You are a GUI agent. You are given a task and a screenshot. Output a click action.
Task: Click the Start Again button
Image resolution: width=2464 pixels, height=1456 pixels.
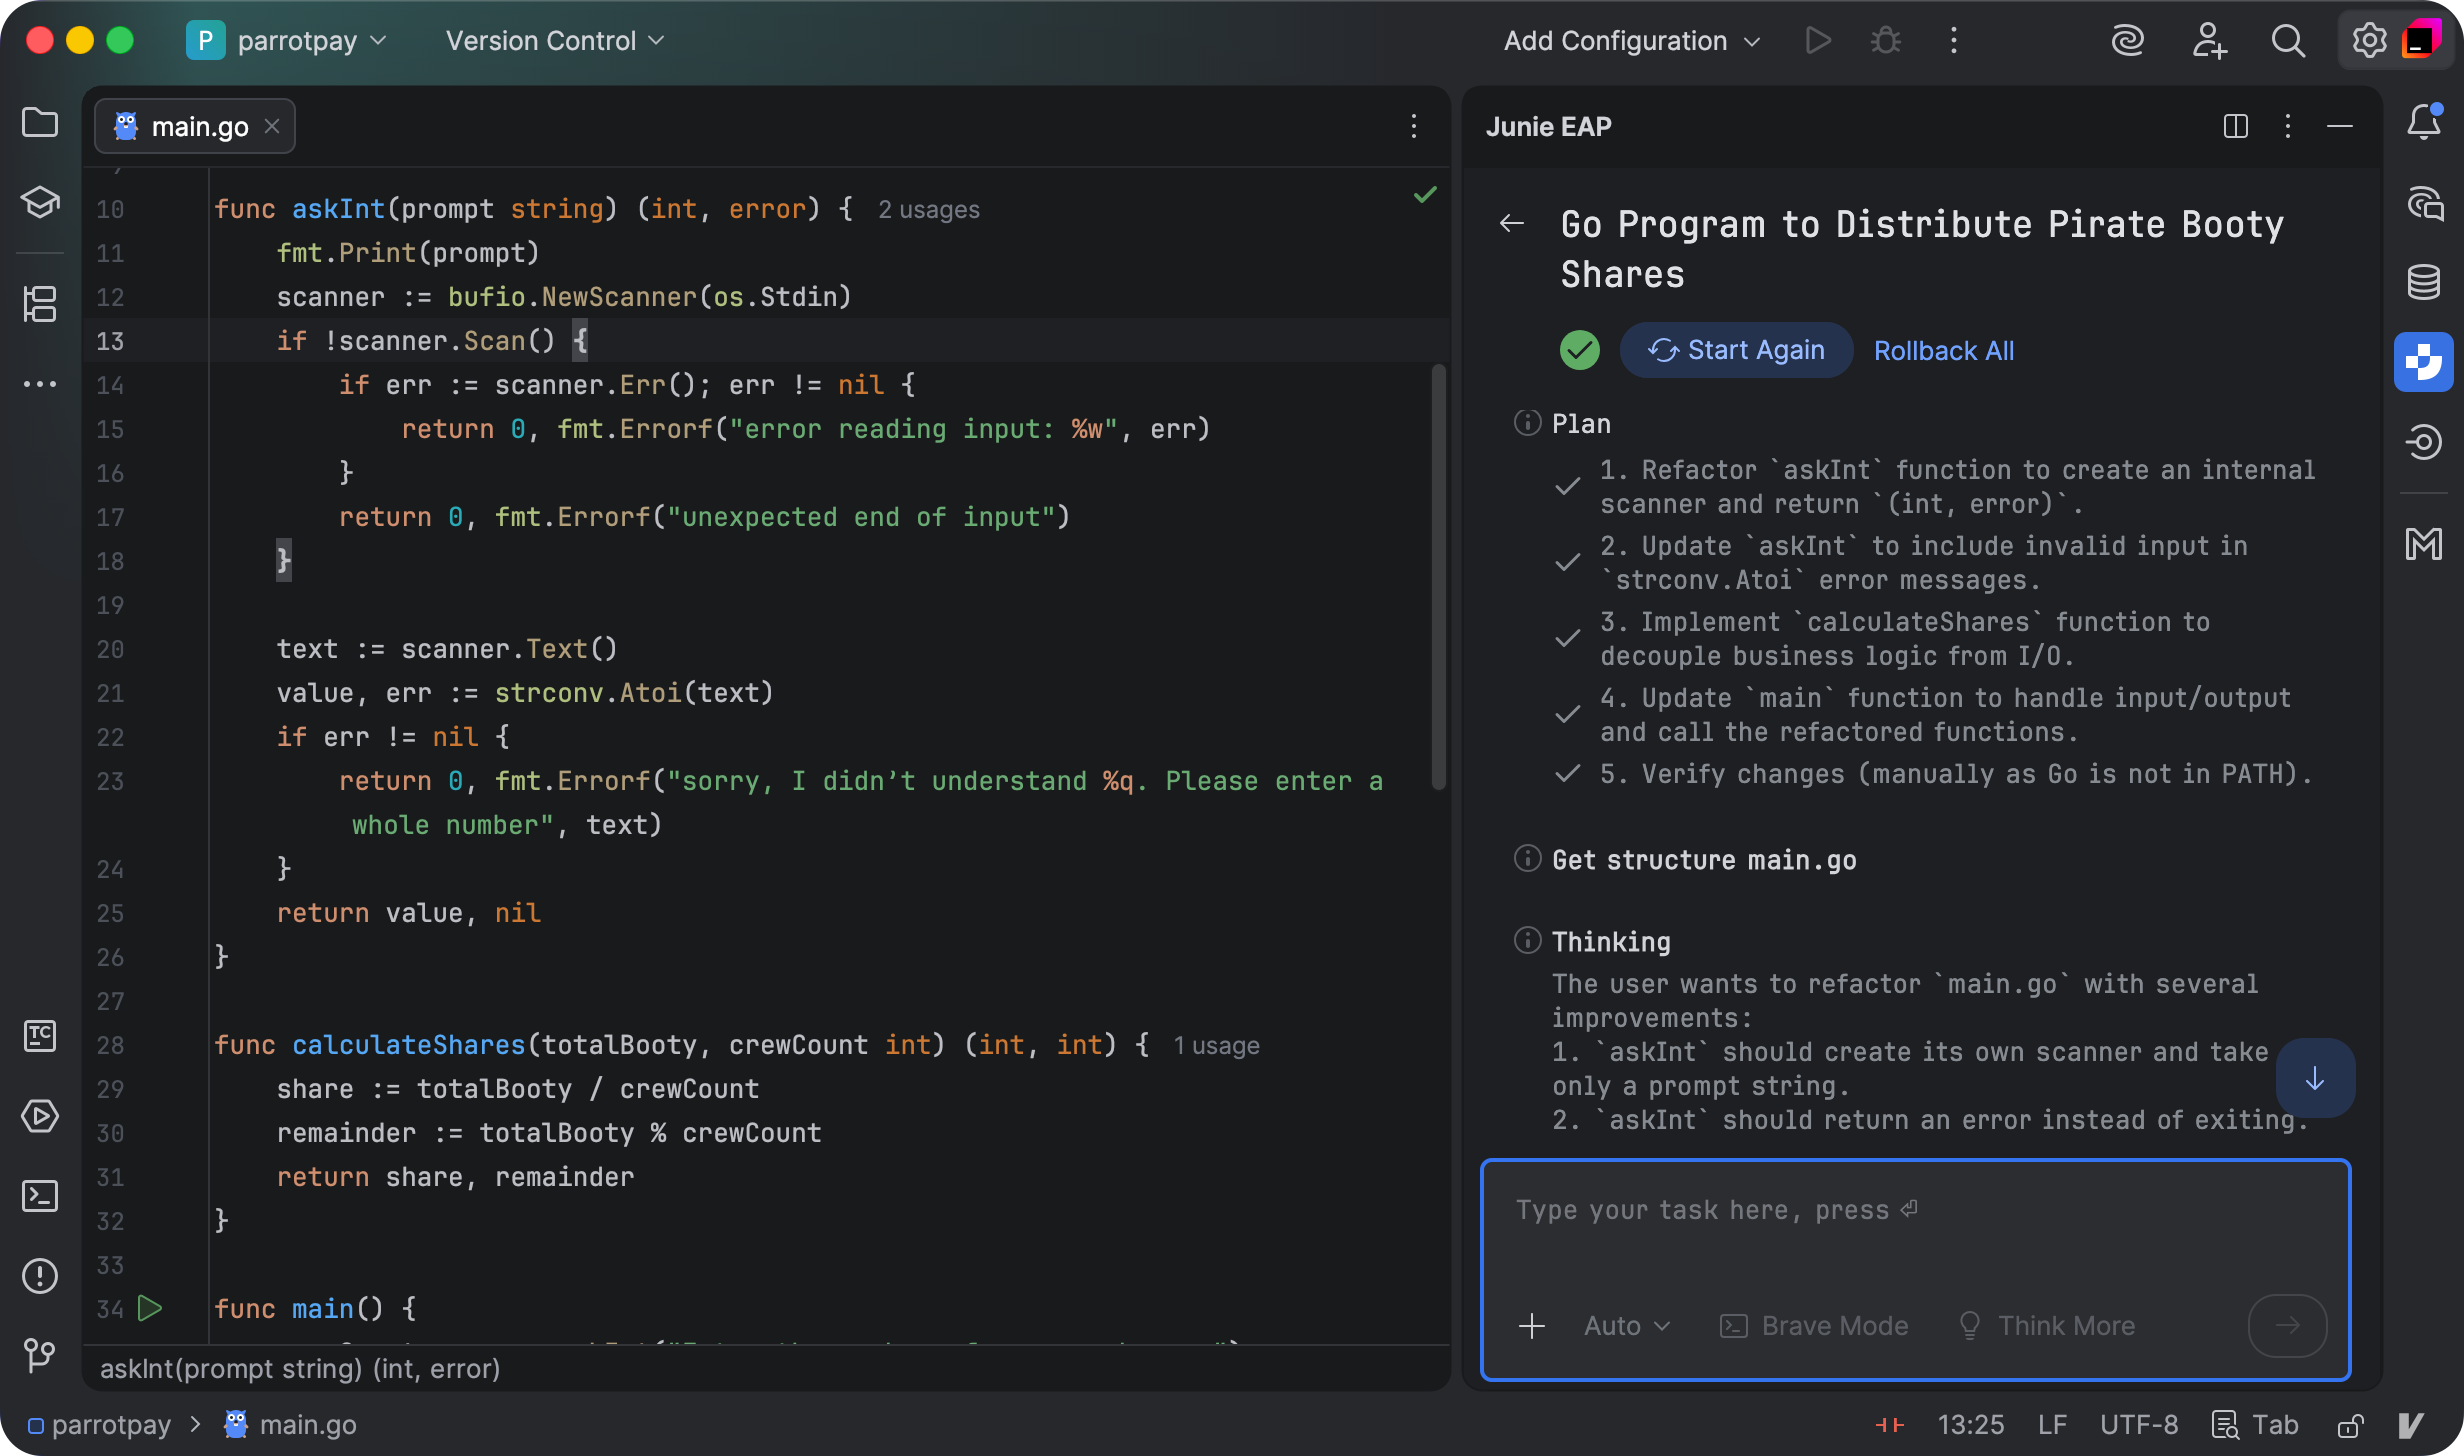coord(1736,351)
